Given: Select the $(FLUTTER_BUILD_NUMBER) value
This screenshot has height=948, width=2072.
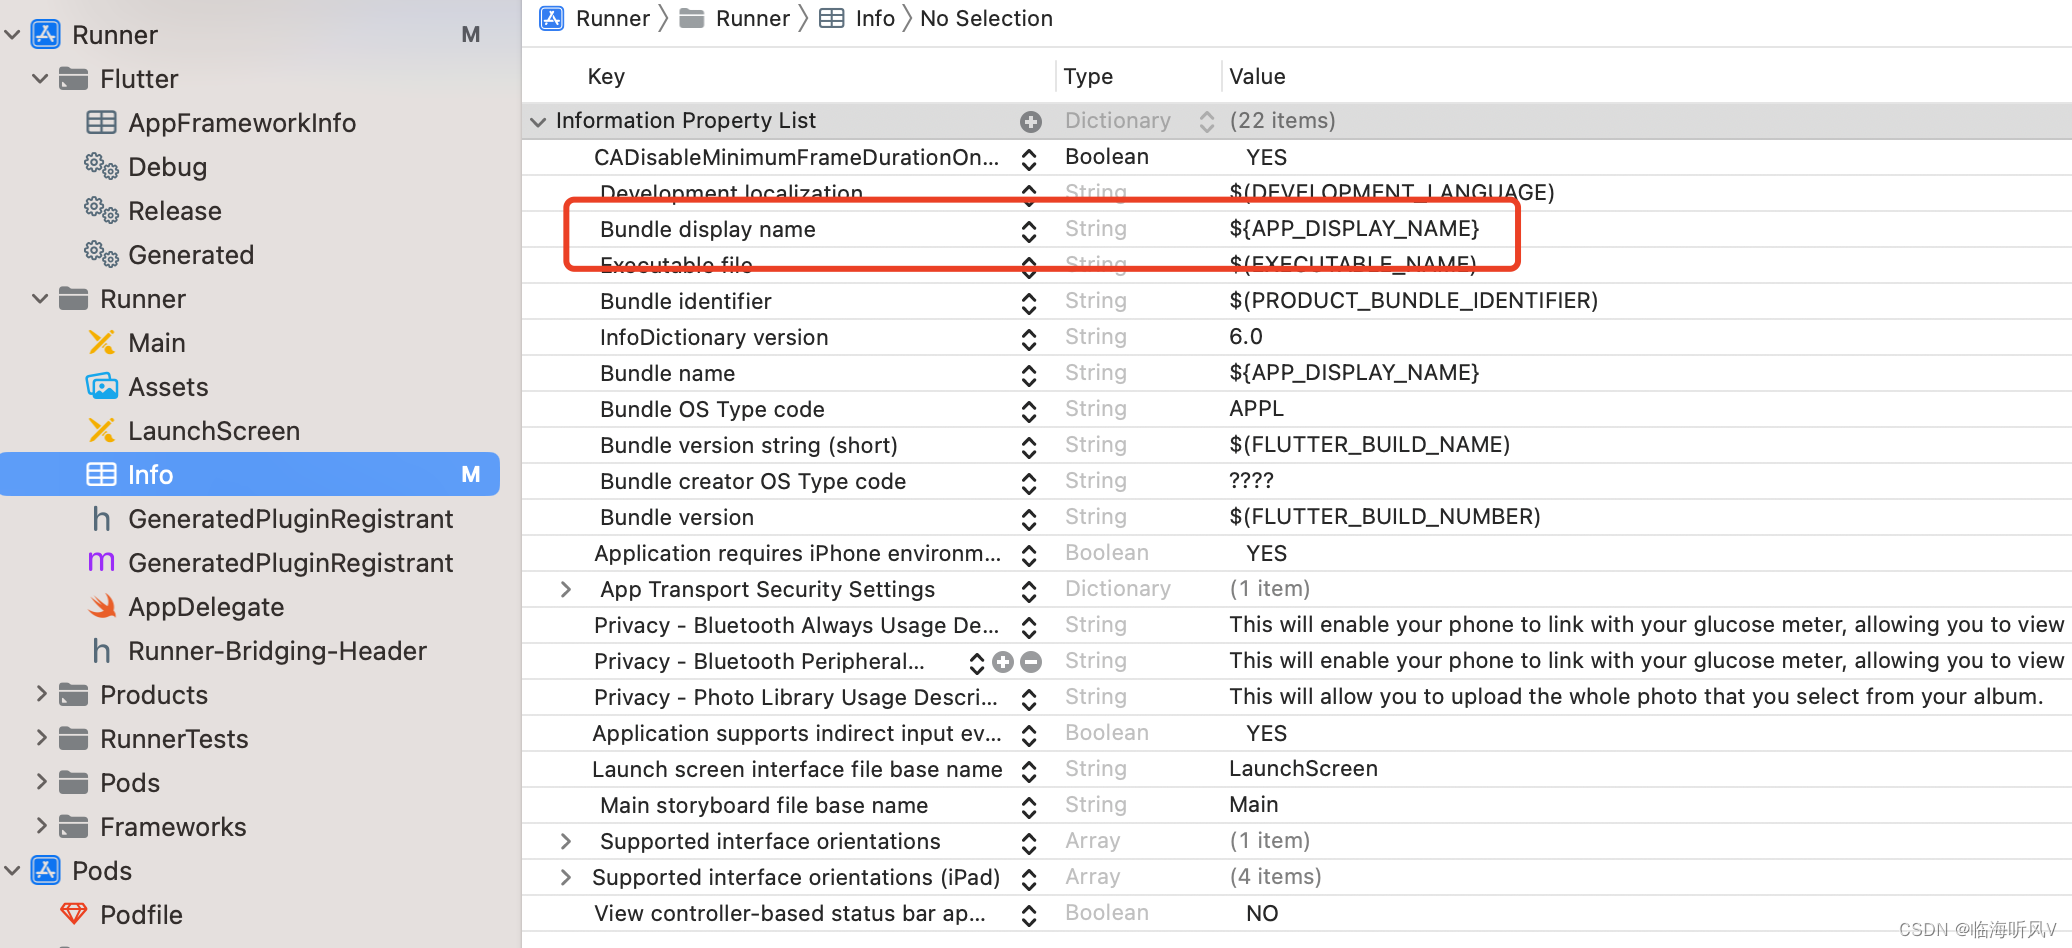Looking at the screenshot, I should (1385, 517).
